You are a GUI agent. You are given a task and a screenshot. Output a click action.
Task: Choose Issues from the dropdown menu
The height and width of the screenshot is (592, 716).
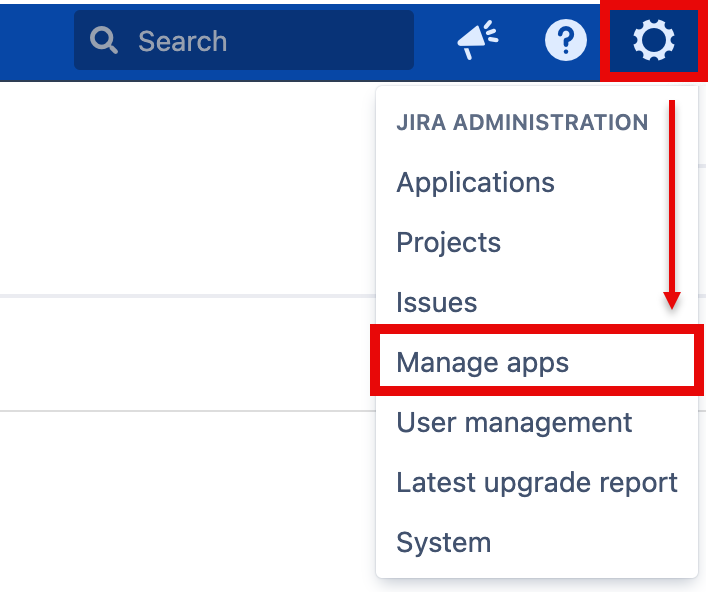[436, 303]
